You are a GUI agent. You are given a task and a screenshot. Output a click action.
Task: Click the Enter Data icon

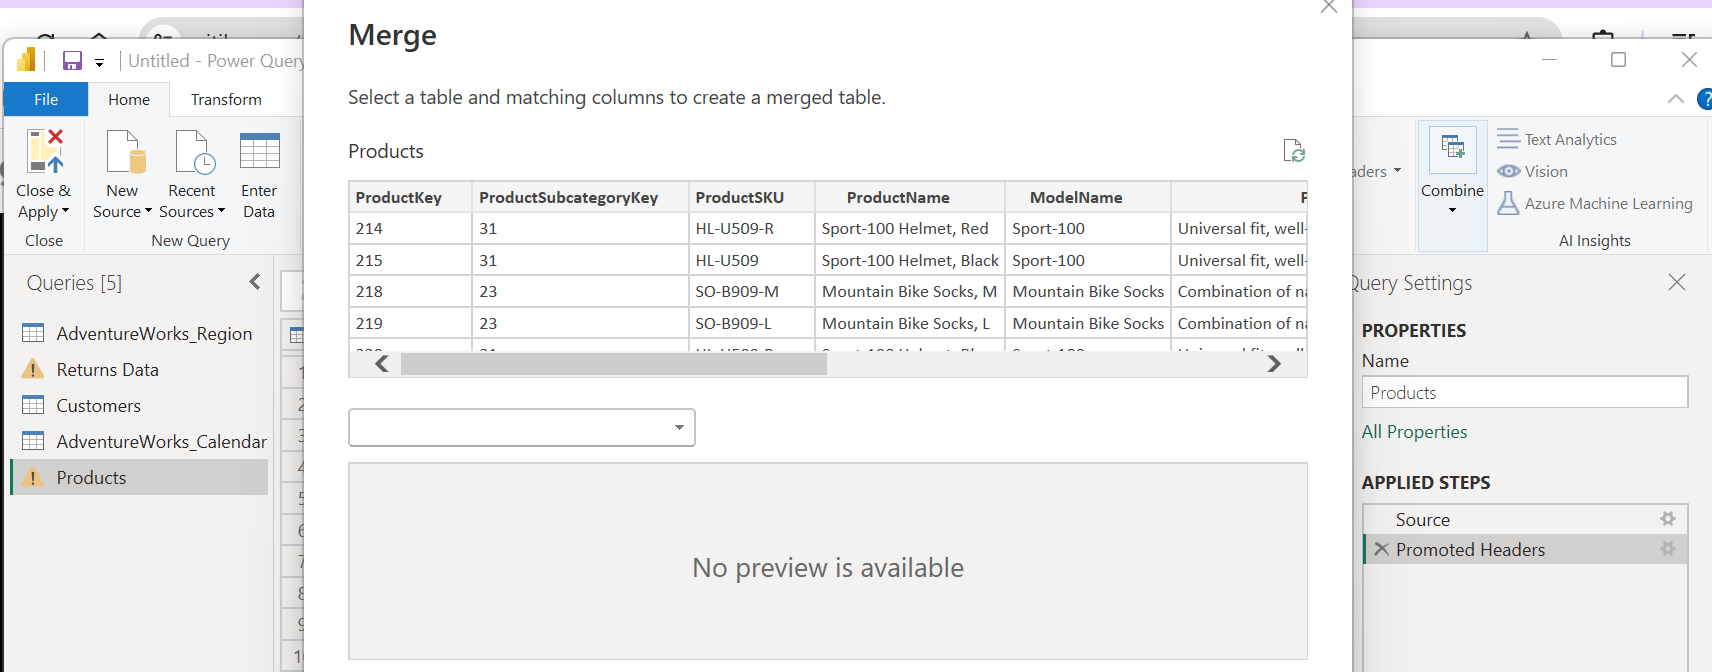(260, 151)
